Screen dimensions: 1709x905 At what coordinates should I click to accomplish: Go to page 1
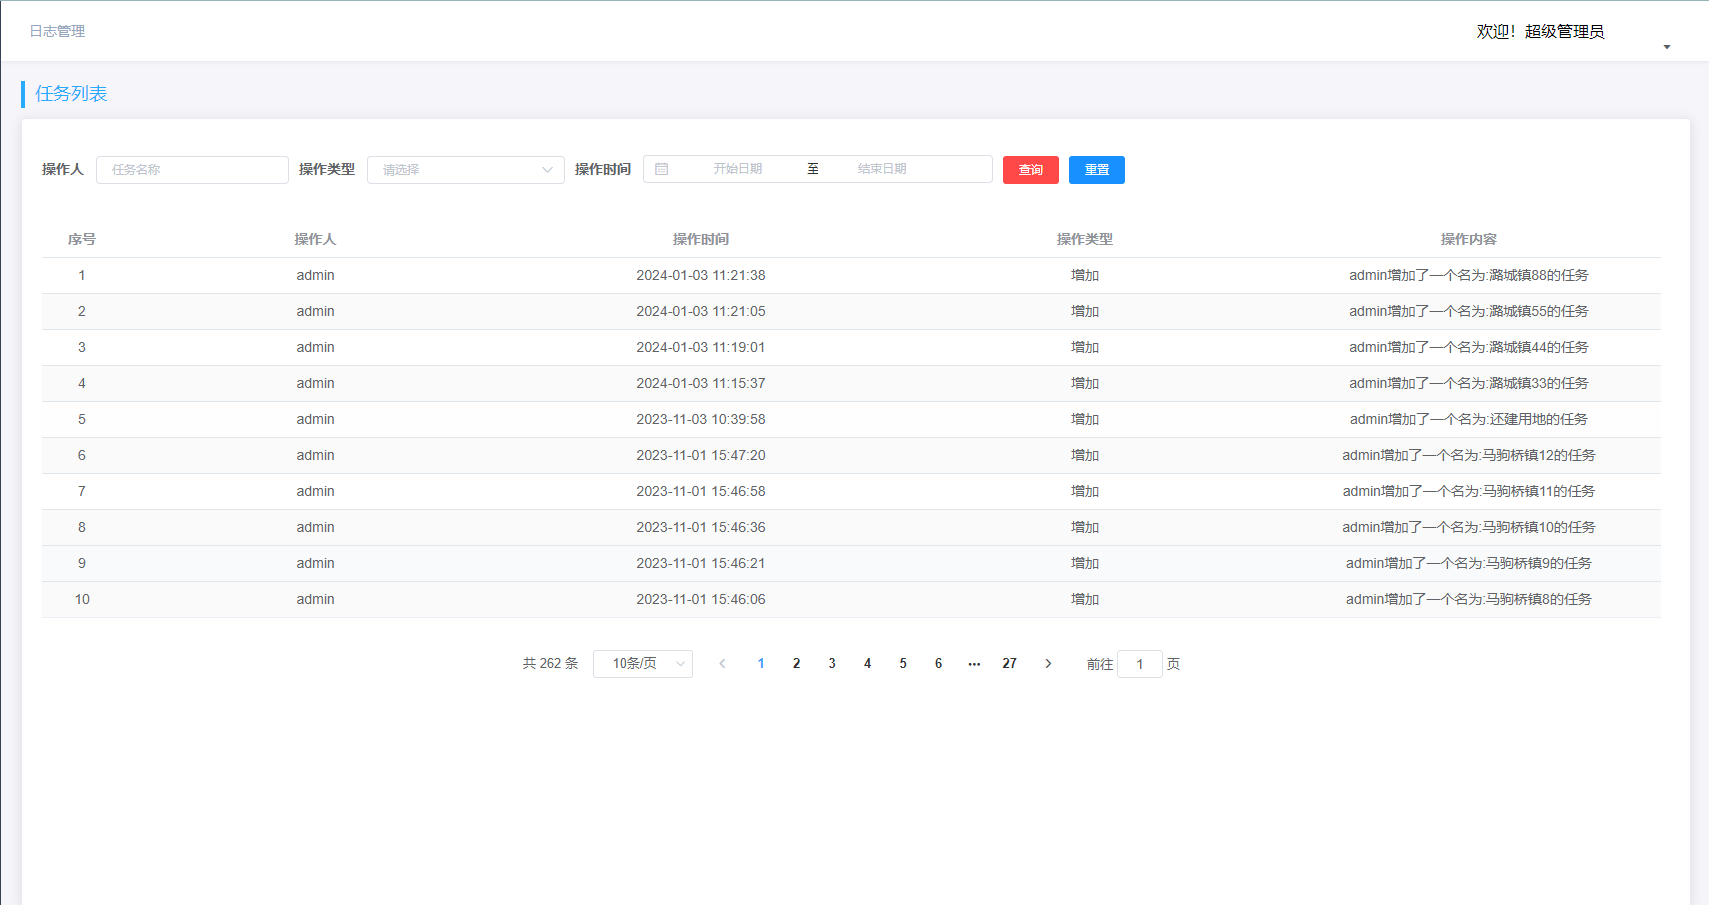[761, 663]
